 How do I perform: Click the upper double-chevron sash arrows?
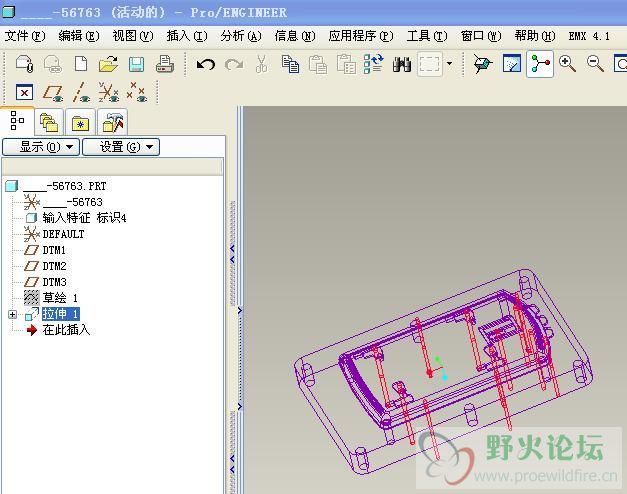click(x=232, y=254)
